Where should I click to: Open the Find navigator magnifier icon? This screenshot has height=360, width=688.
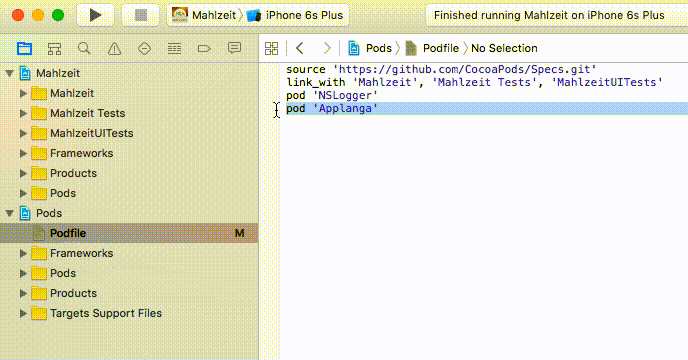(x=84, y=48)
